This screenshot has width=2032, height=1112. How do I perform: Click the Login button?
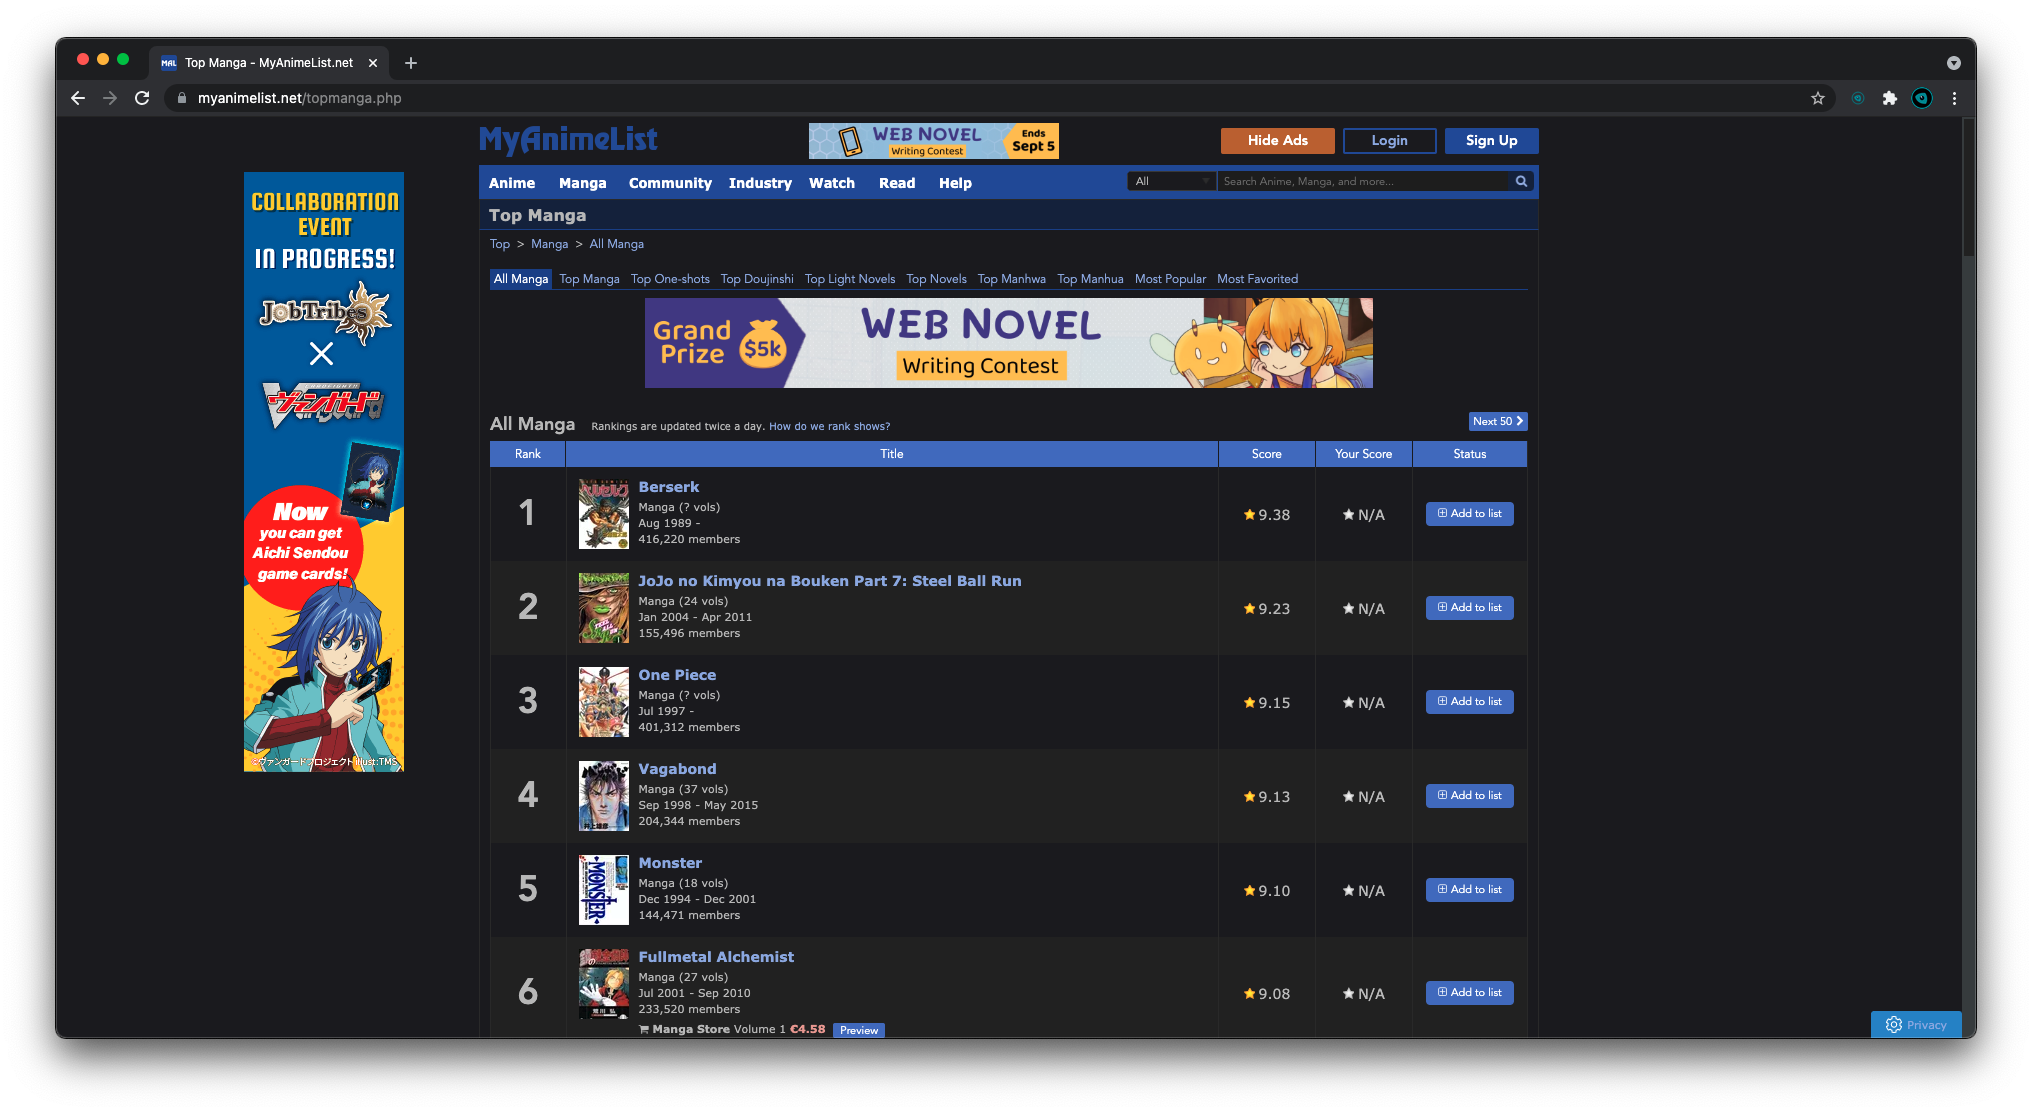[x=1389, y=141]
